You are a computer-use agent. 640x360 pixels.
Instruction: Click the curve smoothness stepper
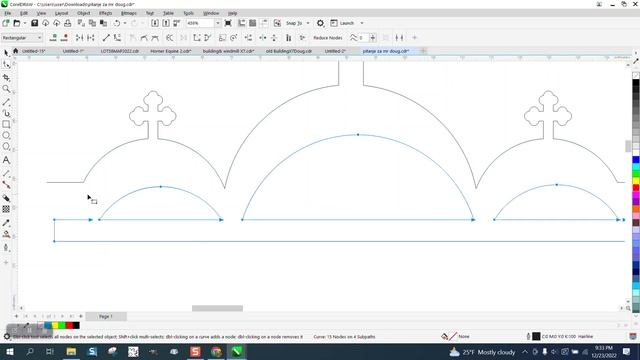[x=373, y=38]
